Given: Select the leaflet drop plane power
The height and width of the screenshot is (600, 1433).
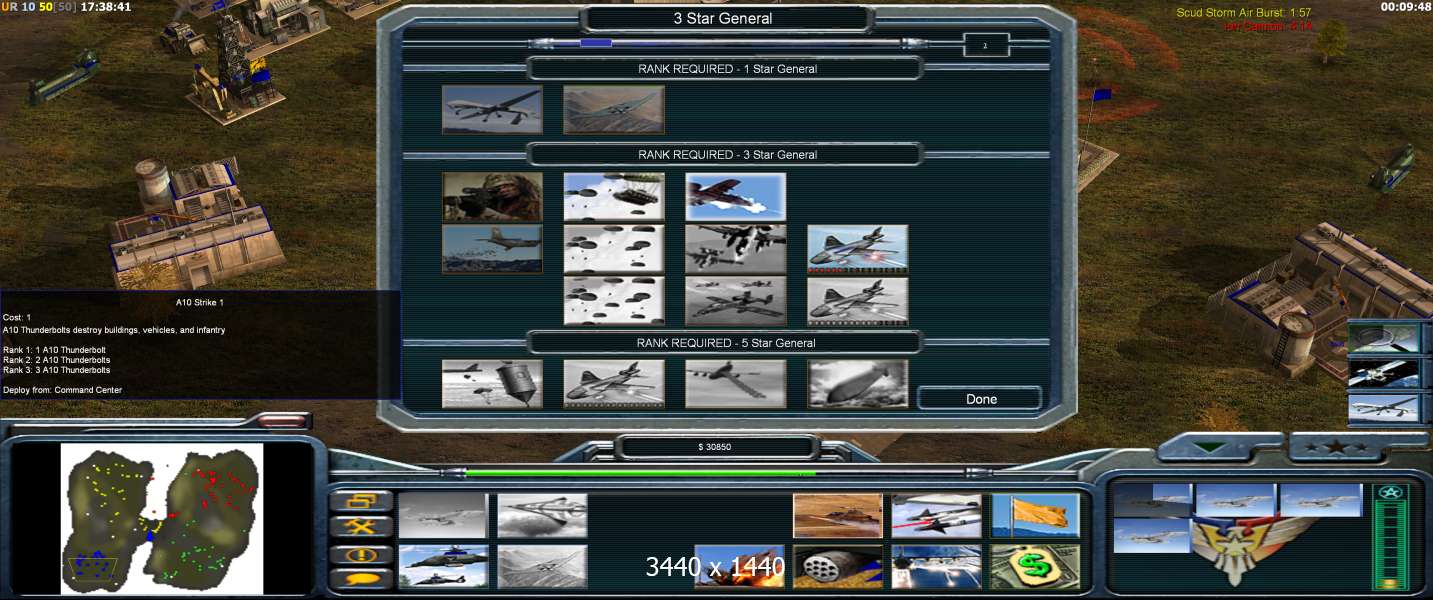Looking at the screenshot, I should pos(492,249).
